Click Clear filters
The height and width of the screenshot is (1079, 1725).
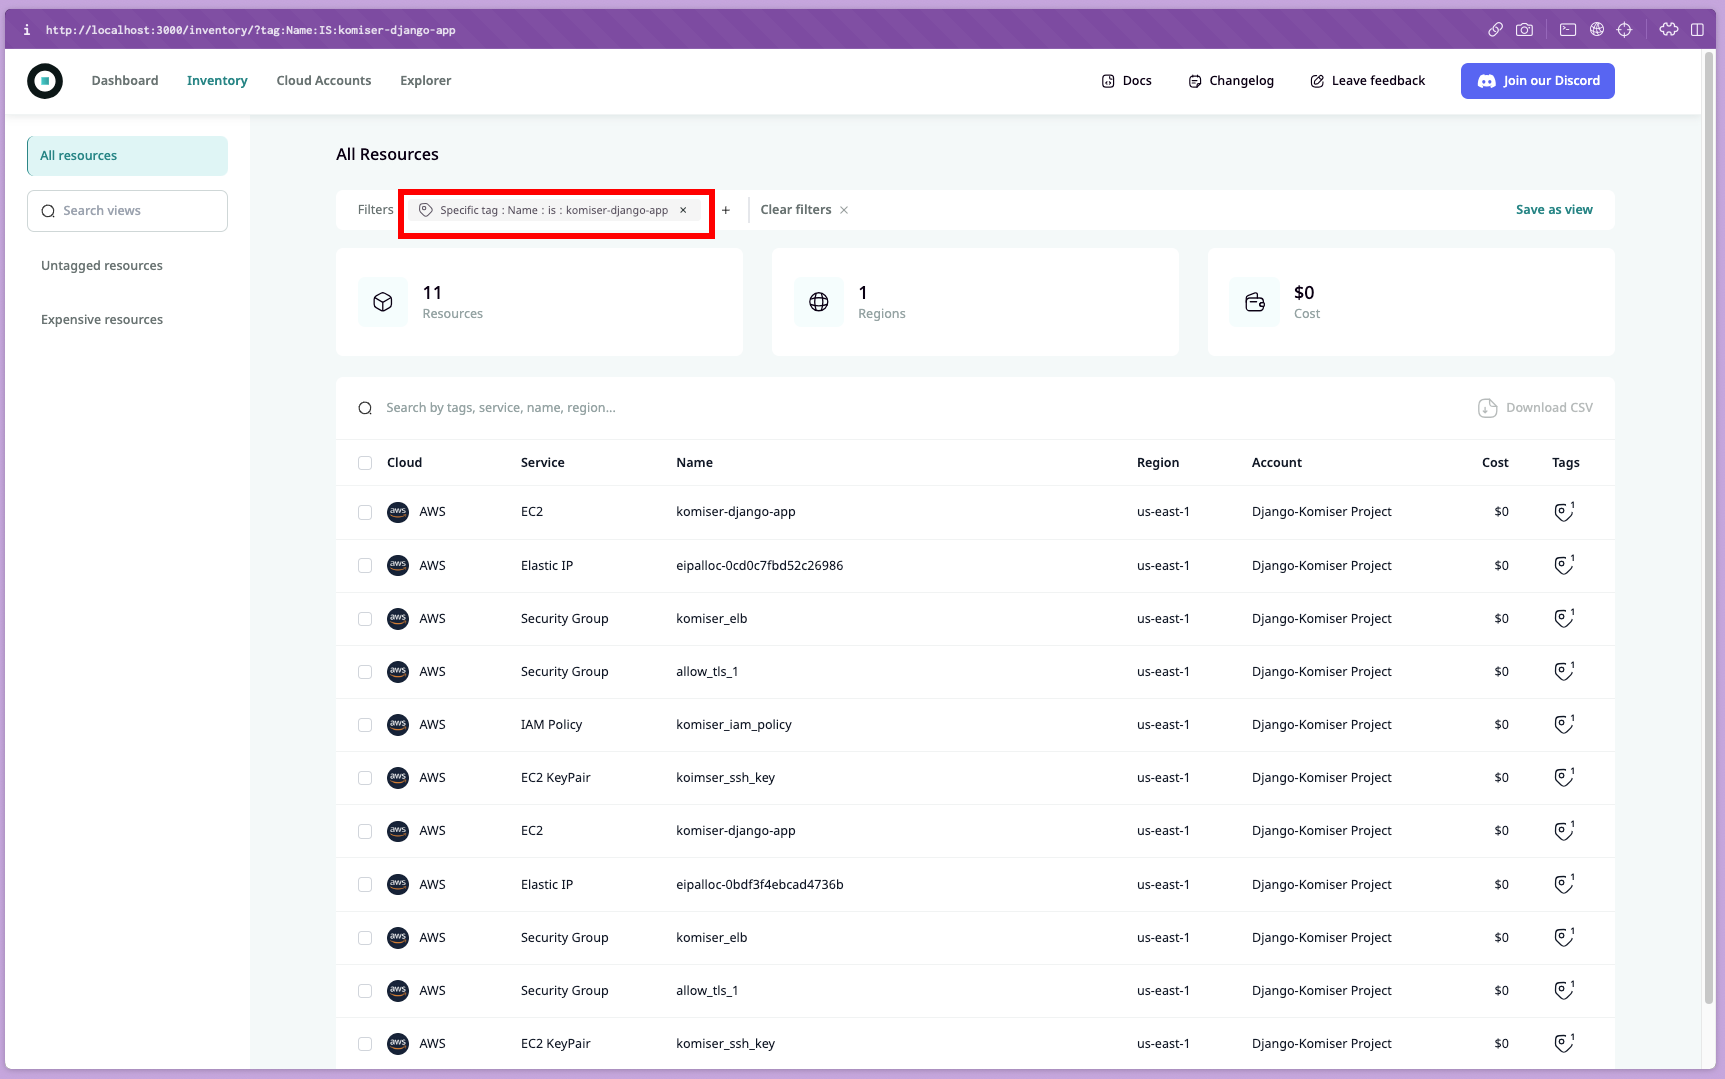click(x=804, y=210)
